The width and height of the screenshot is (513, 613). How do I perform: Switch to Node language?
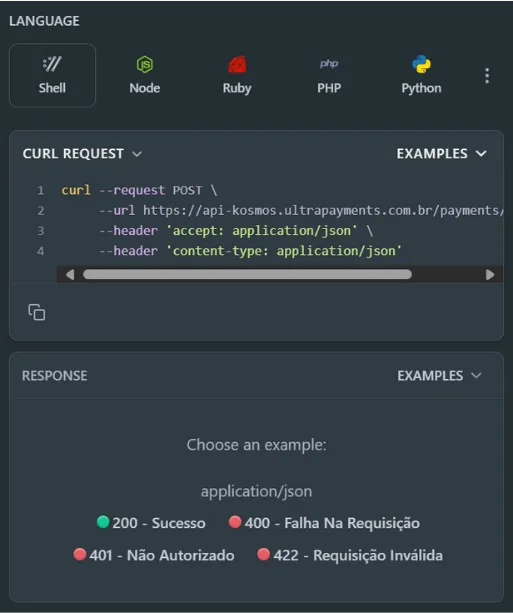click(145, 75)
